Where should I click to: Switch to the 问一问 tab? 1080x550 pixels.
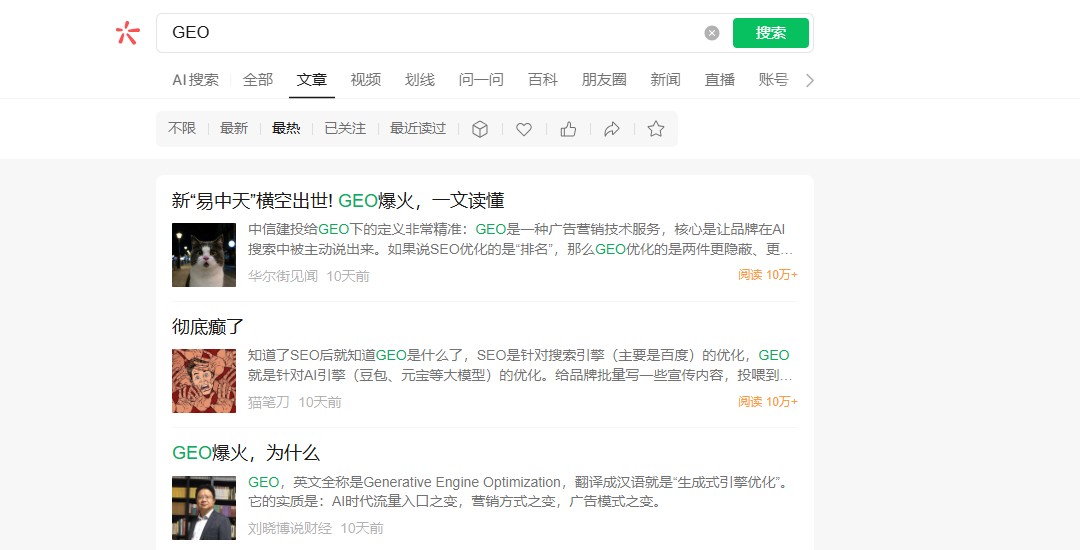[x=481, y=80]
